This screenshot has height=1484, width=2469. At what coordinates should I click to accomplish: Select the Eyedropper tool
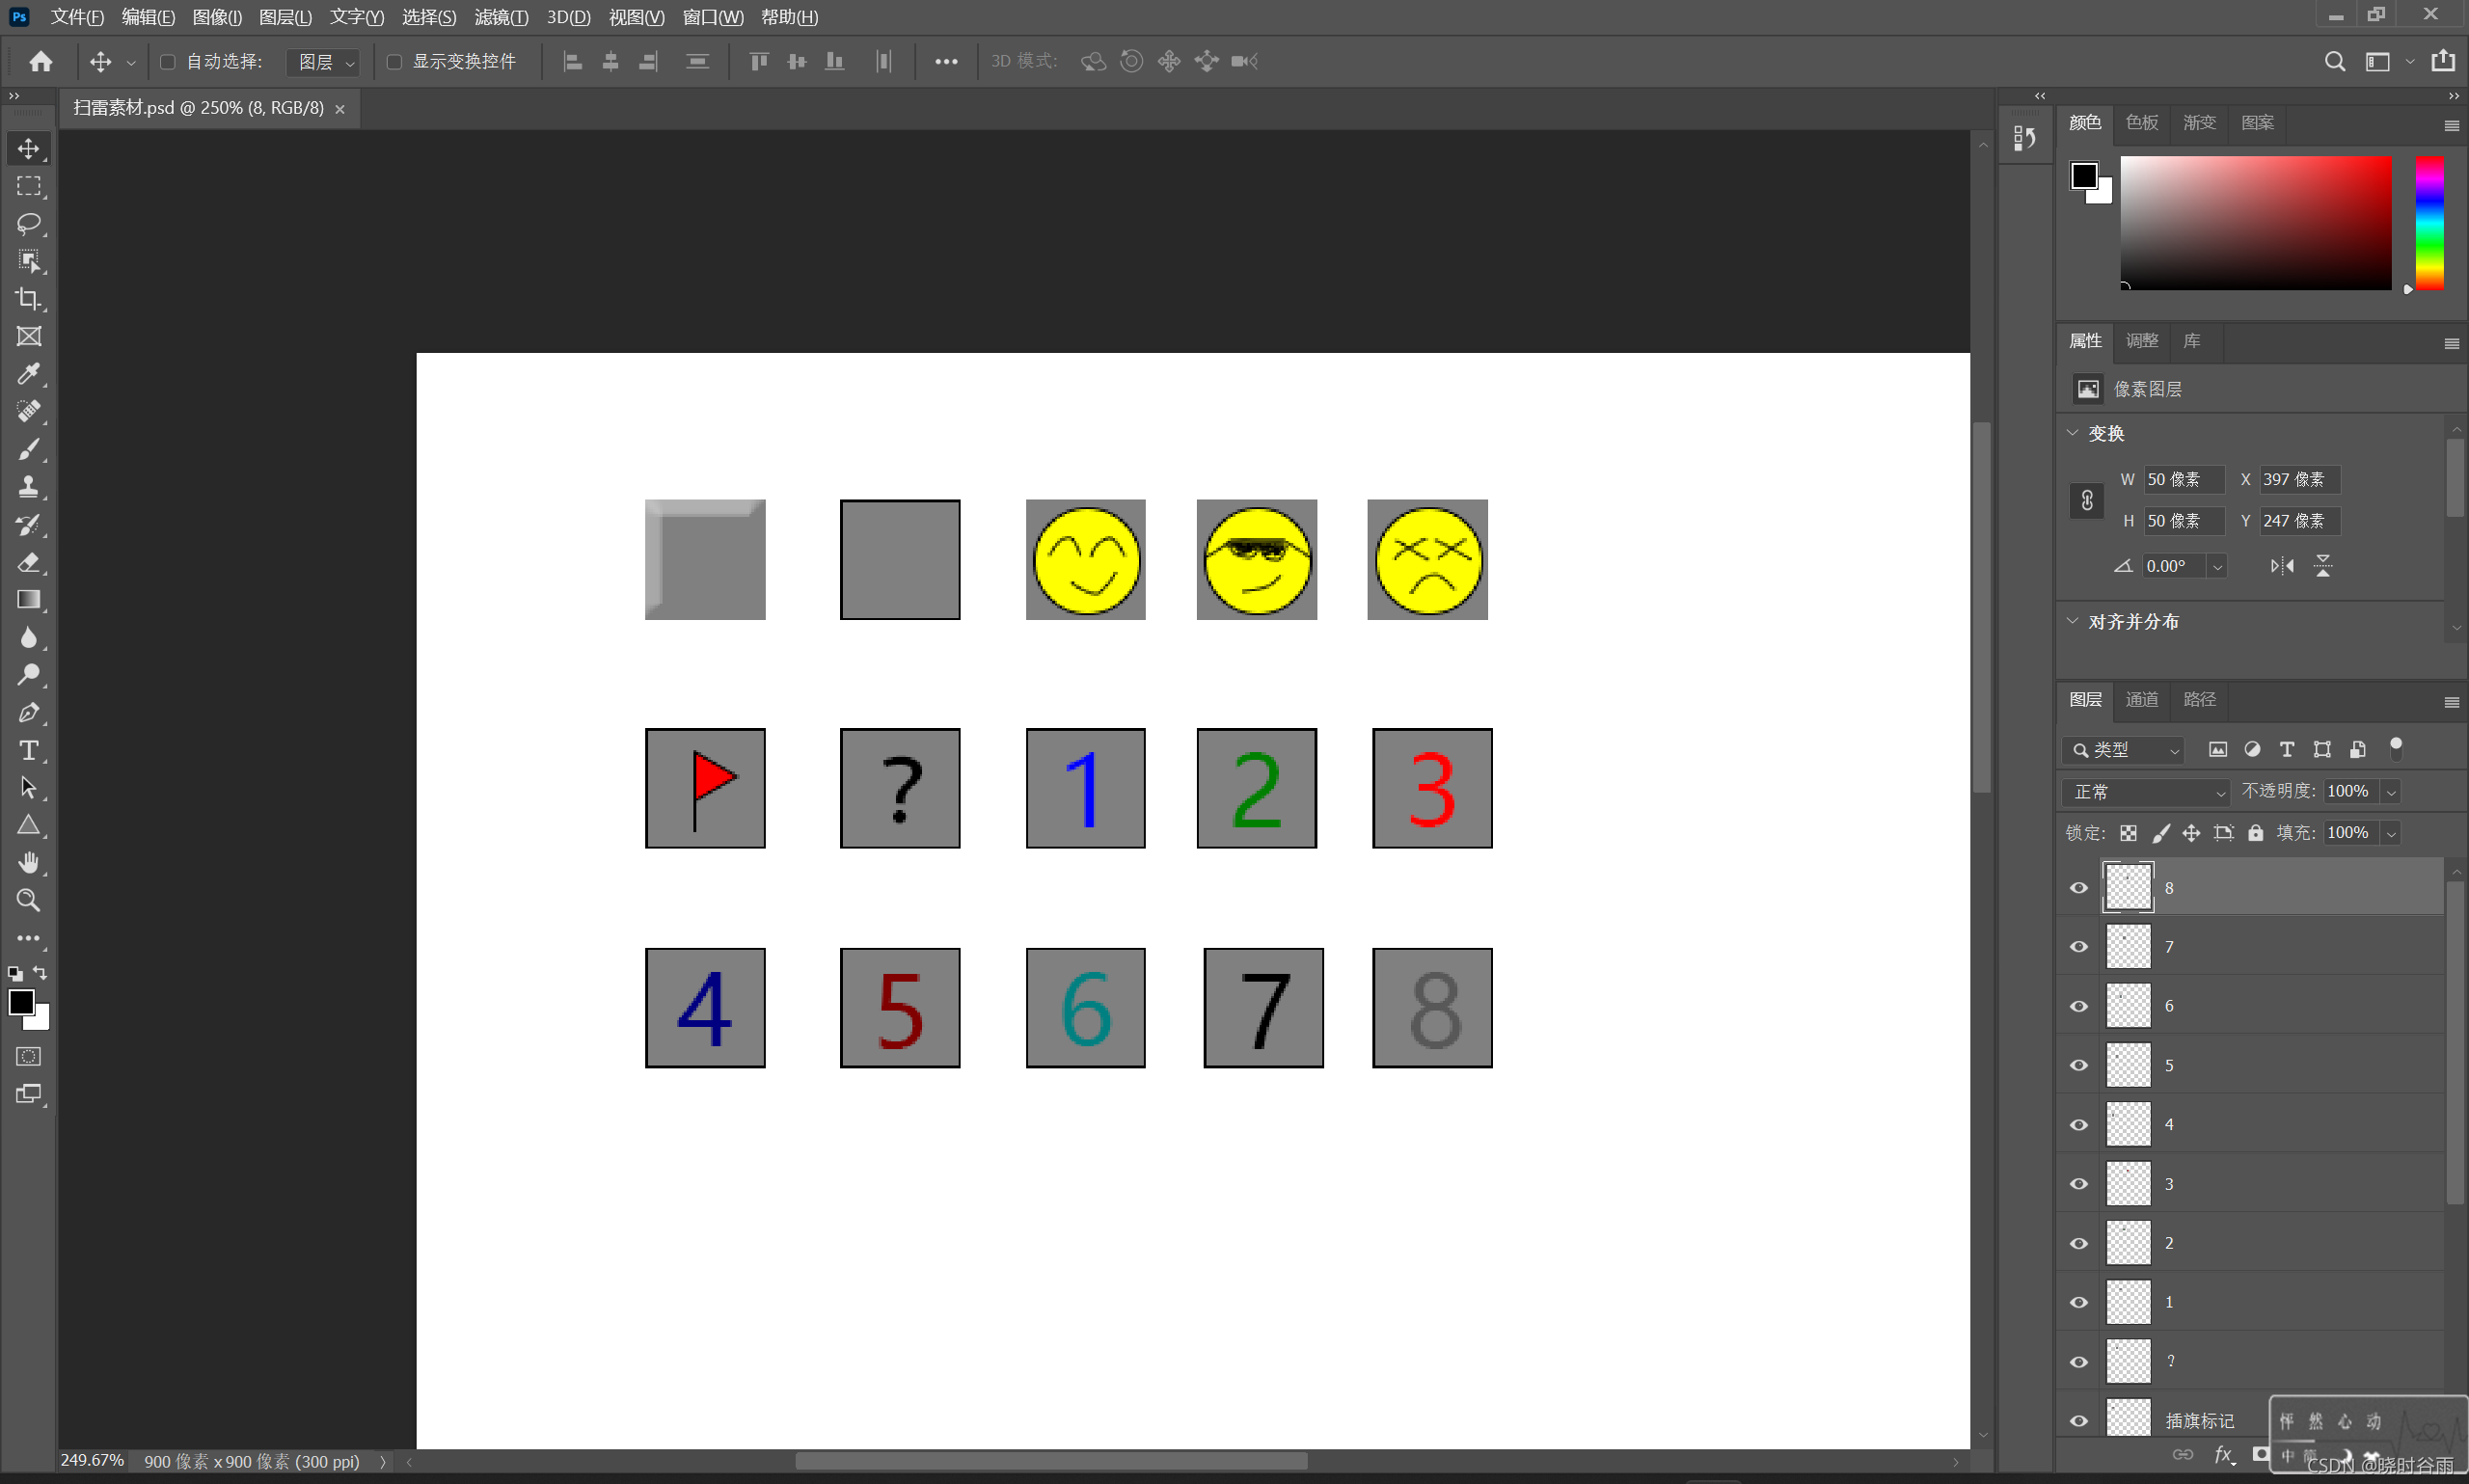coord(28,374)
